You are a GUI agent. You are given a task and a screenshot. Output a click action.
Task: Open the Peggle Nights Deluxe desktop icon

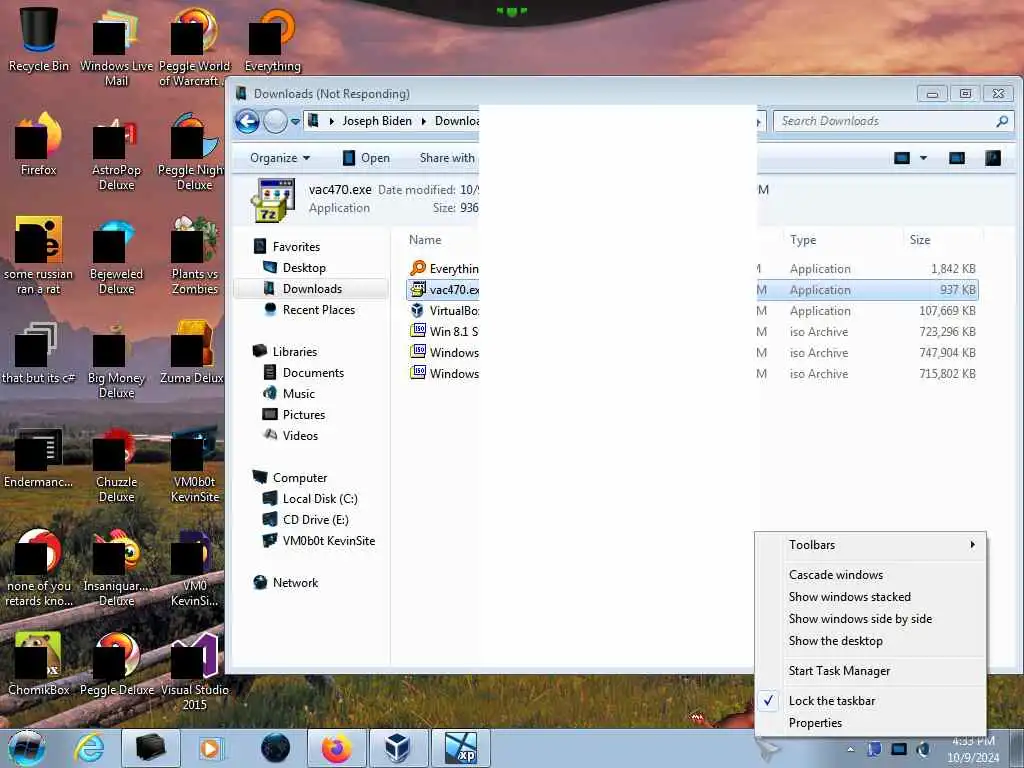(x=191, y=152)
